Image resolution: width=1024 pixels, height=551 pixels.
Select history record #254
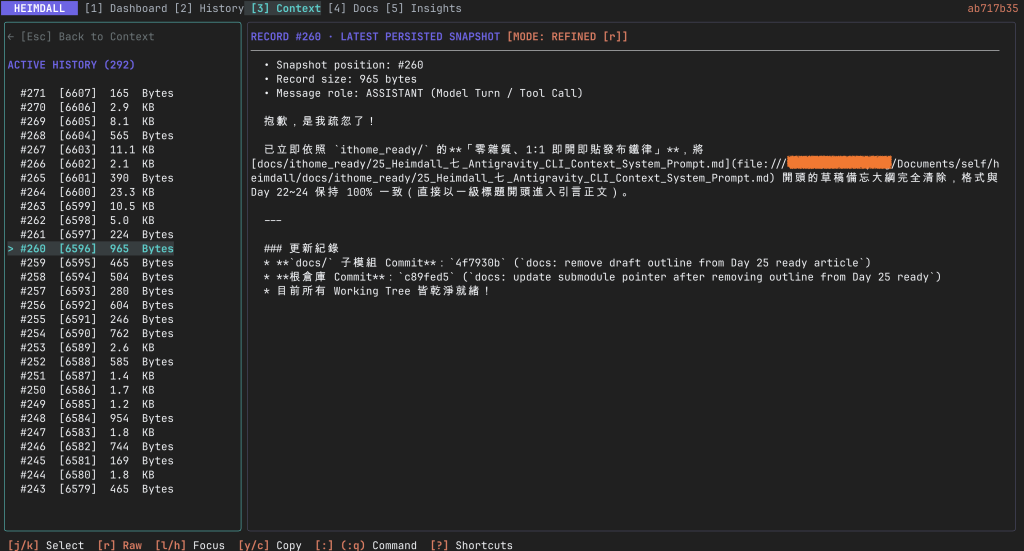coord(97,334)
